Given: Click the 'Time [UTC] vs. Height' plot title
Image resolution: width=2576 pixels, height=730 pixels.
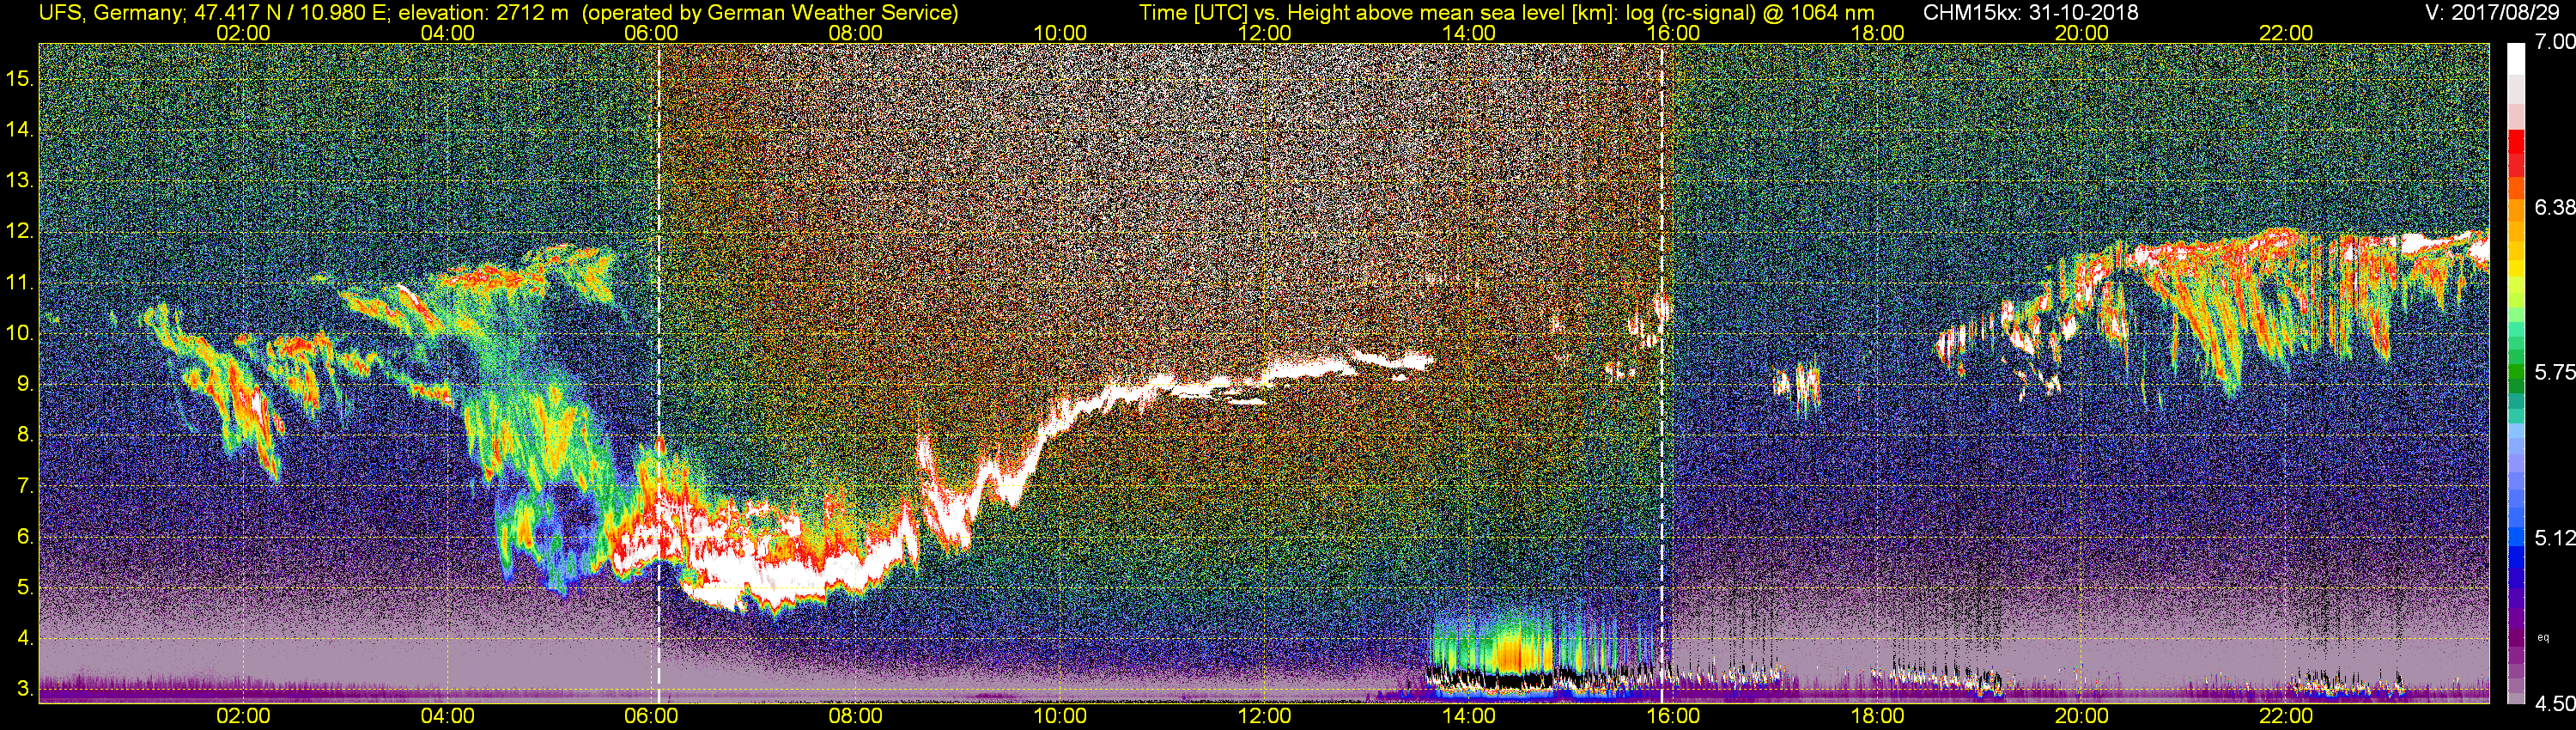Looking at the screenshot, I should point(1507,13).
